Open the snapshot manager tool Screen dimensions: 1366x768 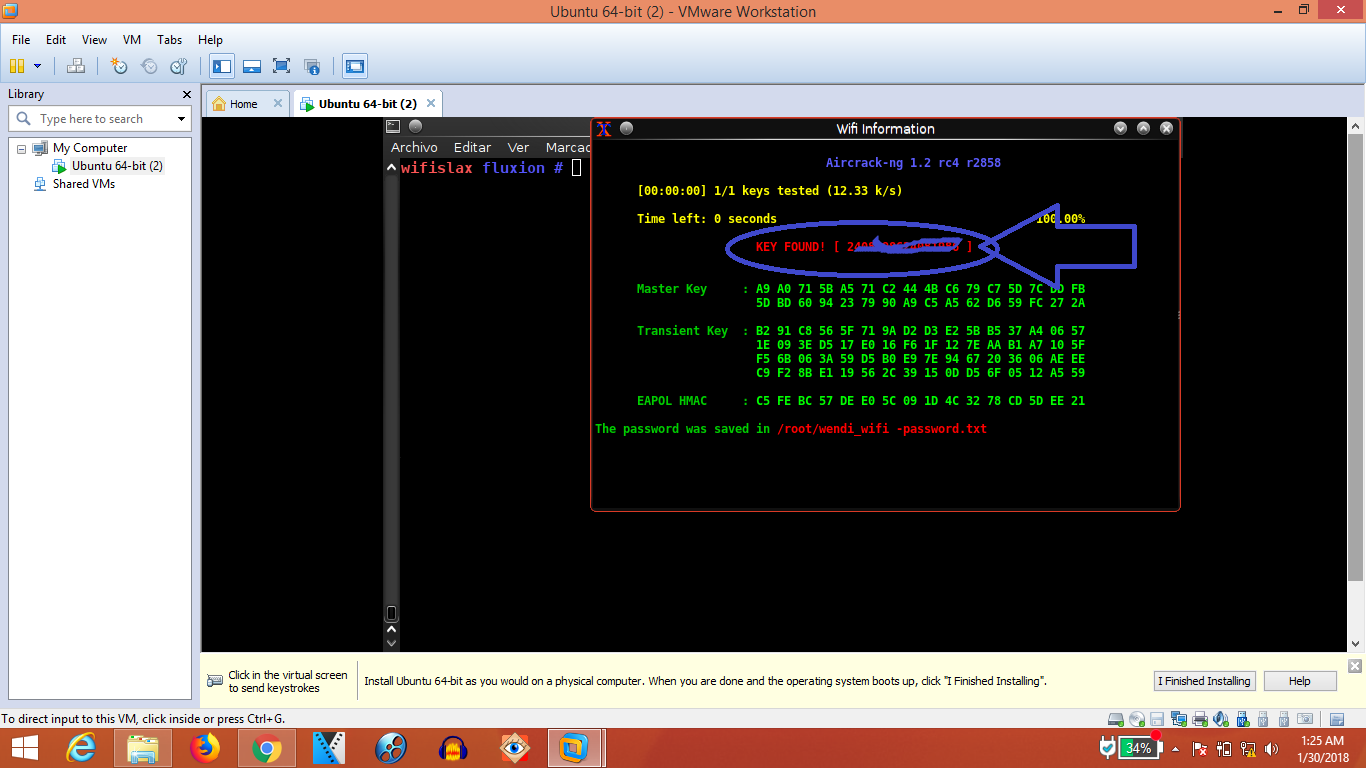click(x=179, y=66)
